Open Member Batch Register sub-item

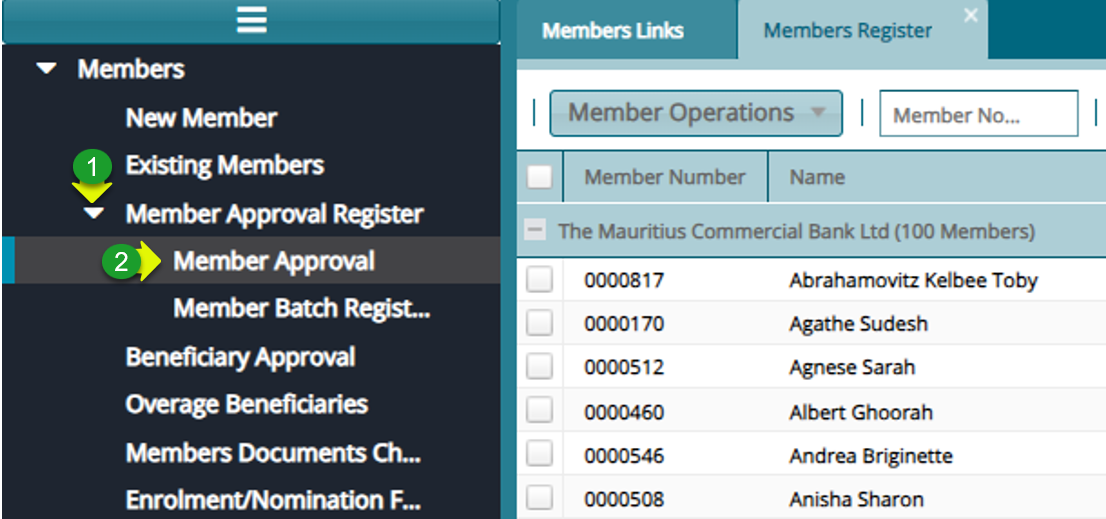[x=302, y=310]
